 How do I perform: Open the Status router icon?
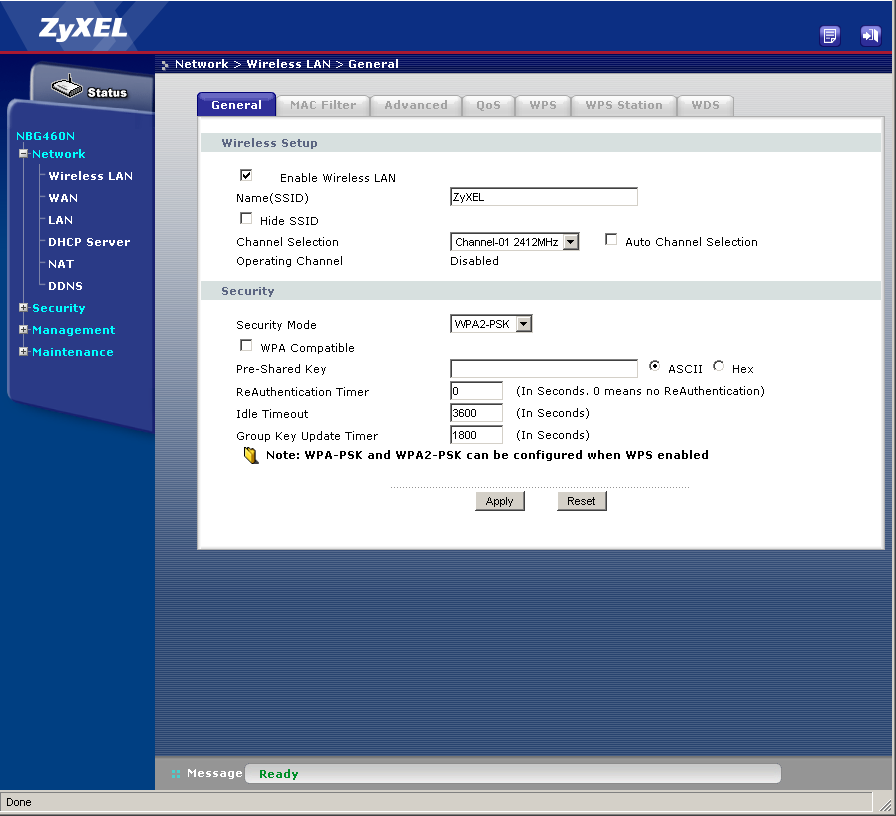[68, 89]
